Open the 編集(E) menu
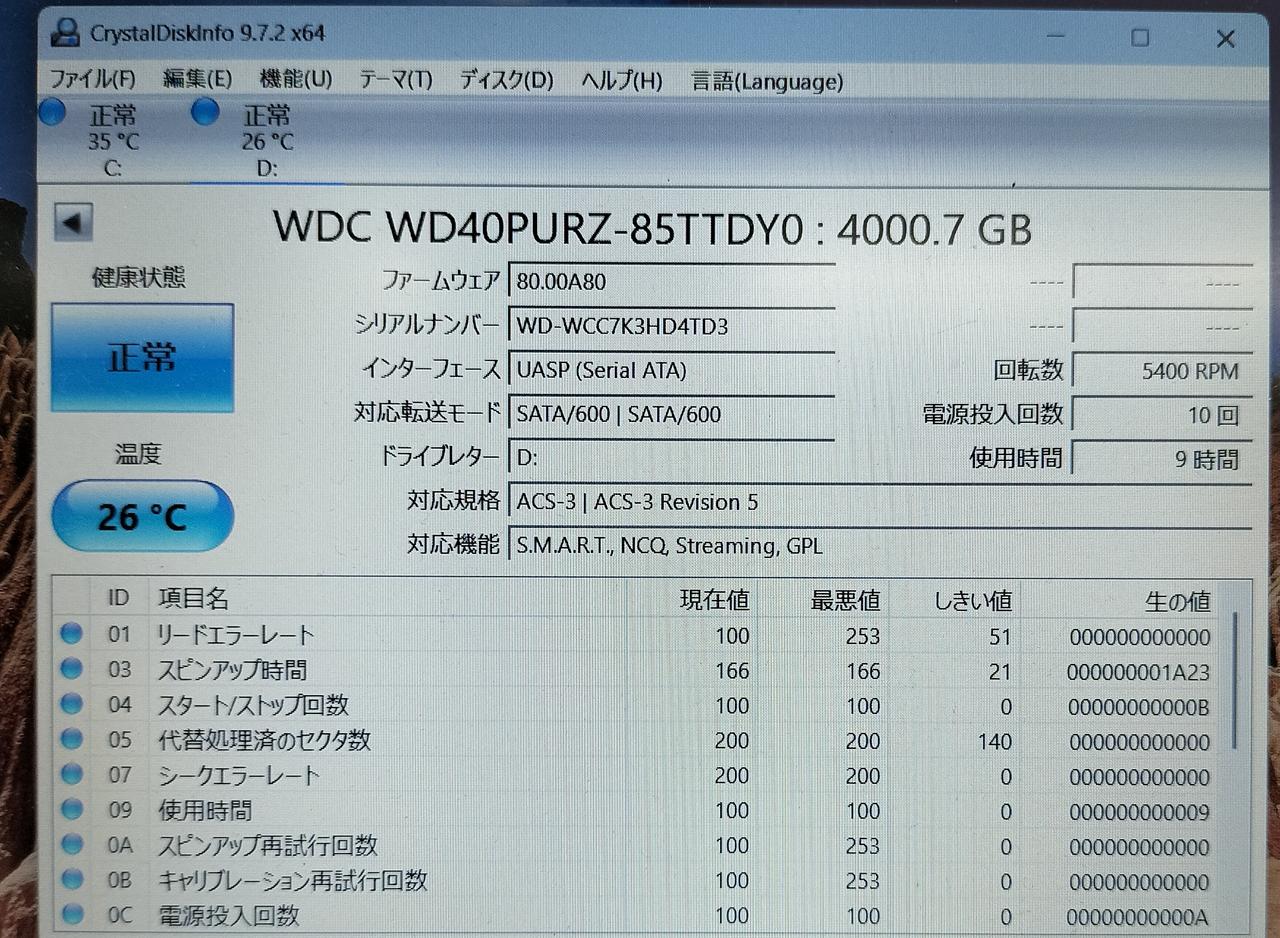Screen dimensions: 1280x938 197,80
